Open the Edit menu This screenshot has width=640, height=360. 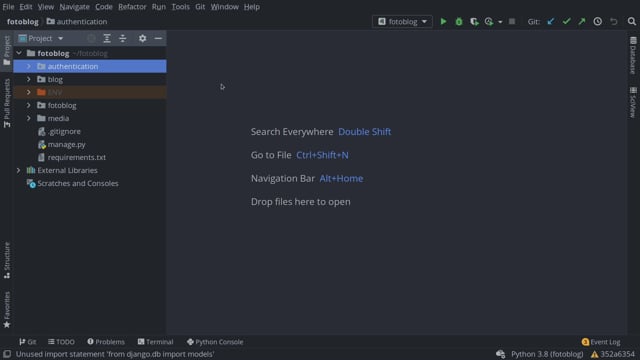click(26, 7)
